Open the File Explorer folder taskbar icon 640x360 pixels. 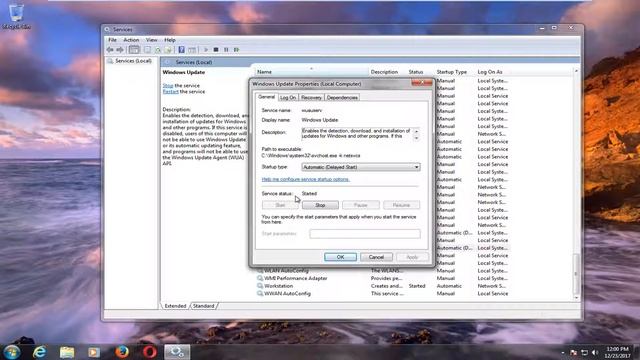tap(67, 352)
